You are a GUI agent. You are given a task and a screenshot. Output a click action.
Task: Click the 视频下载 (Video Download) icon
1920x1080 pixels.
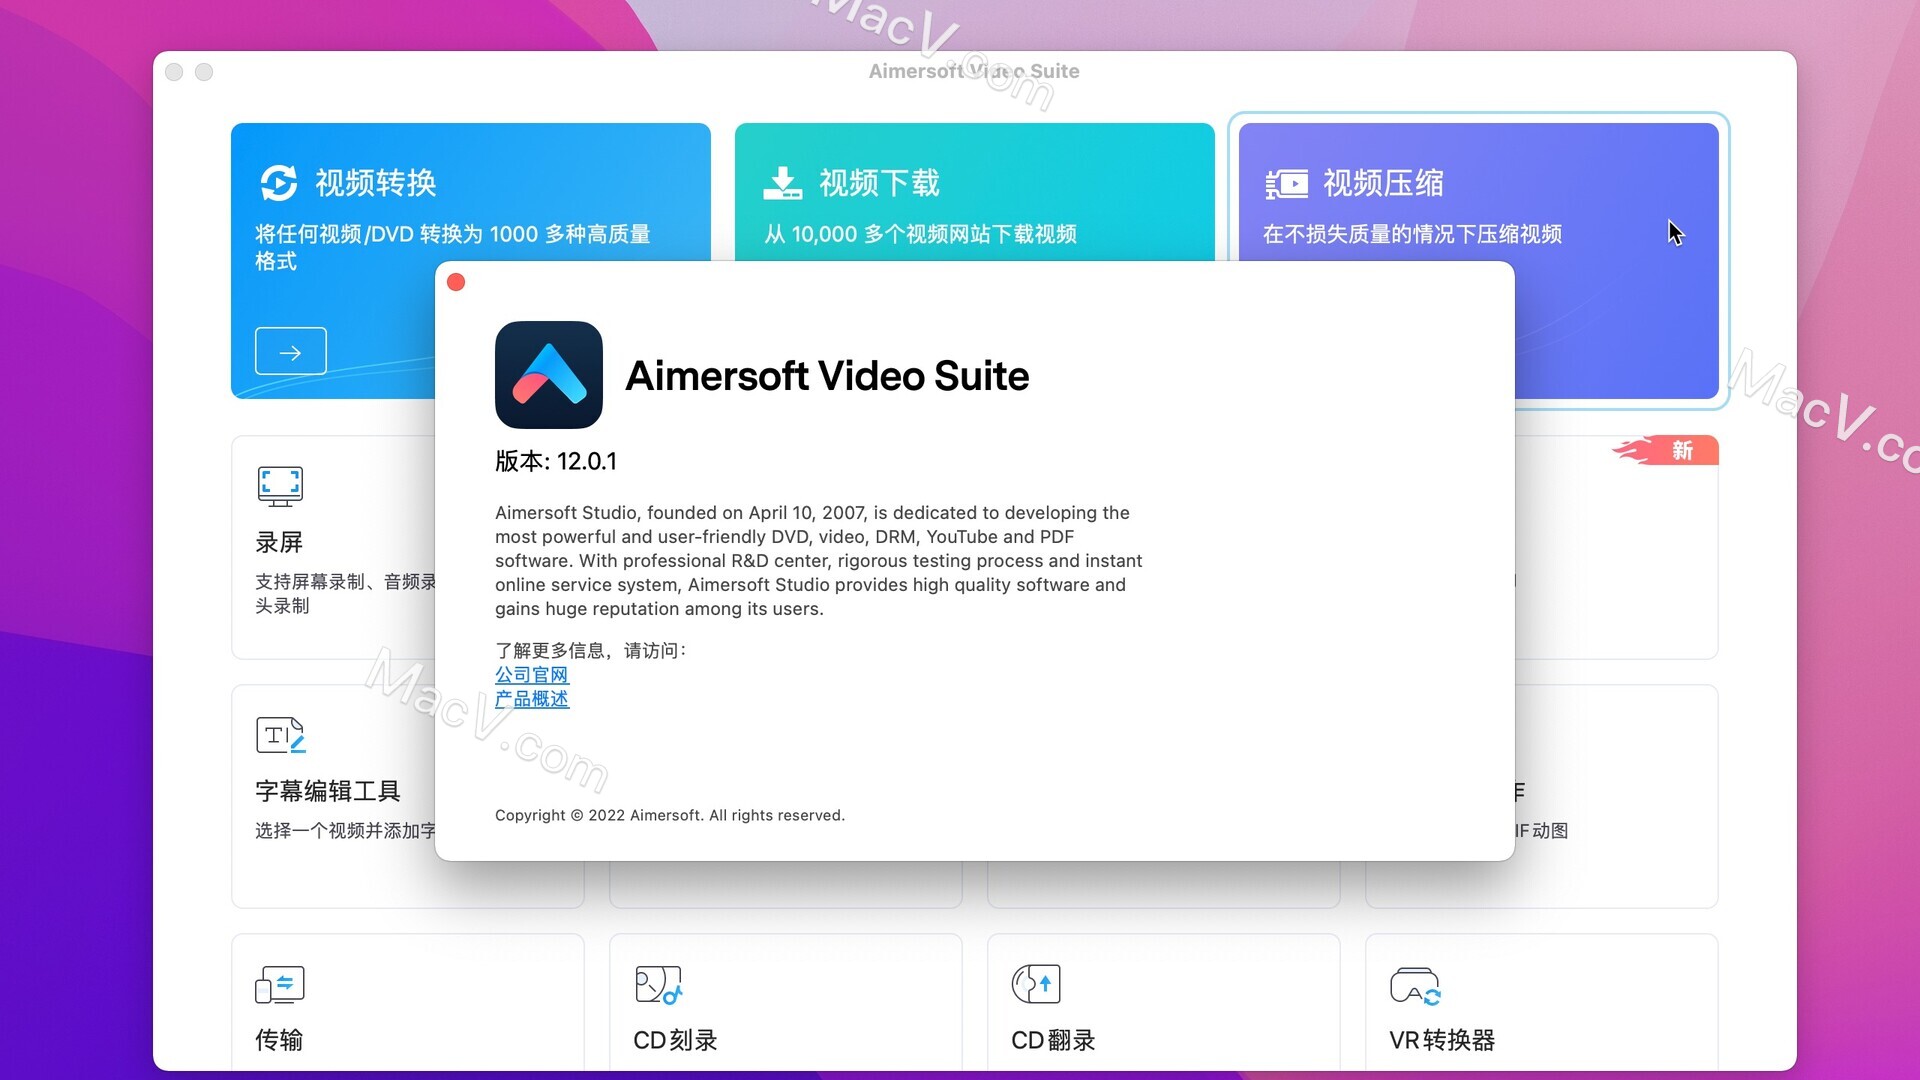click(778, 181)
